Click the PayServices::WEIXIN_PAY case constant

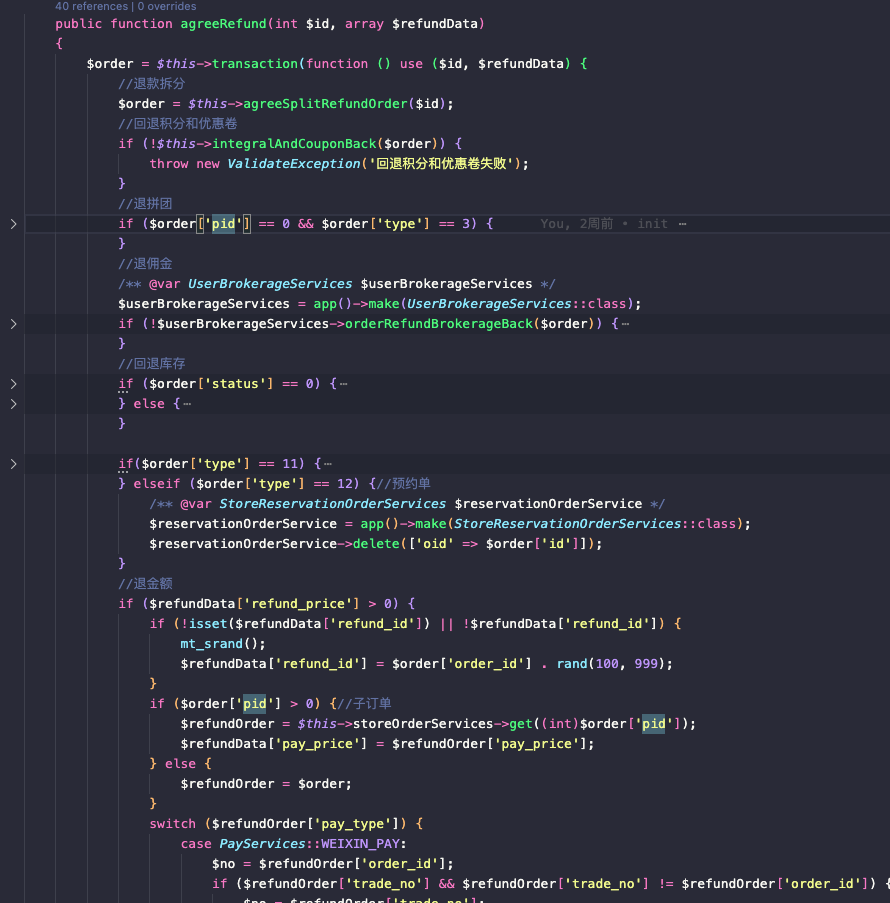[309, 843]
